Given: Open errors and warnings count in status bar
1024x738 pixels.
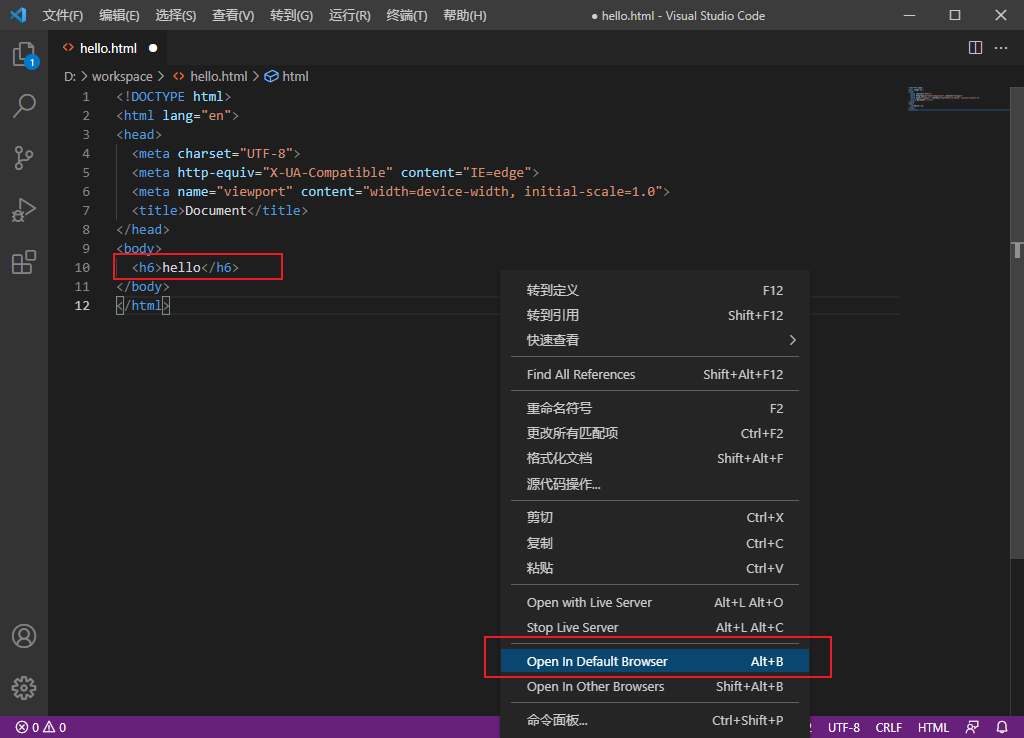Looking at the screenshot, I should point(40,727).
